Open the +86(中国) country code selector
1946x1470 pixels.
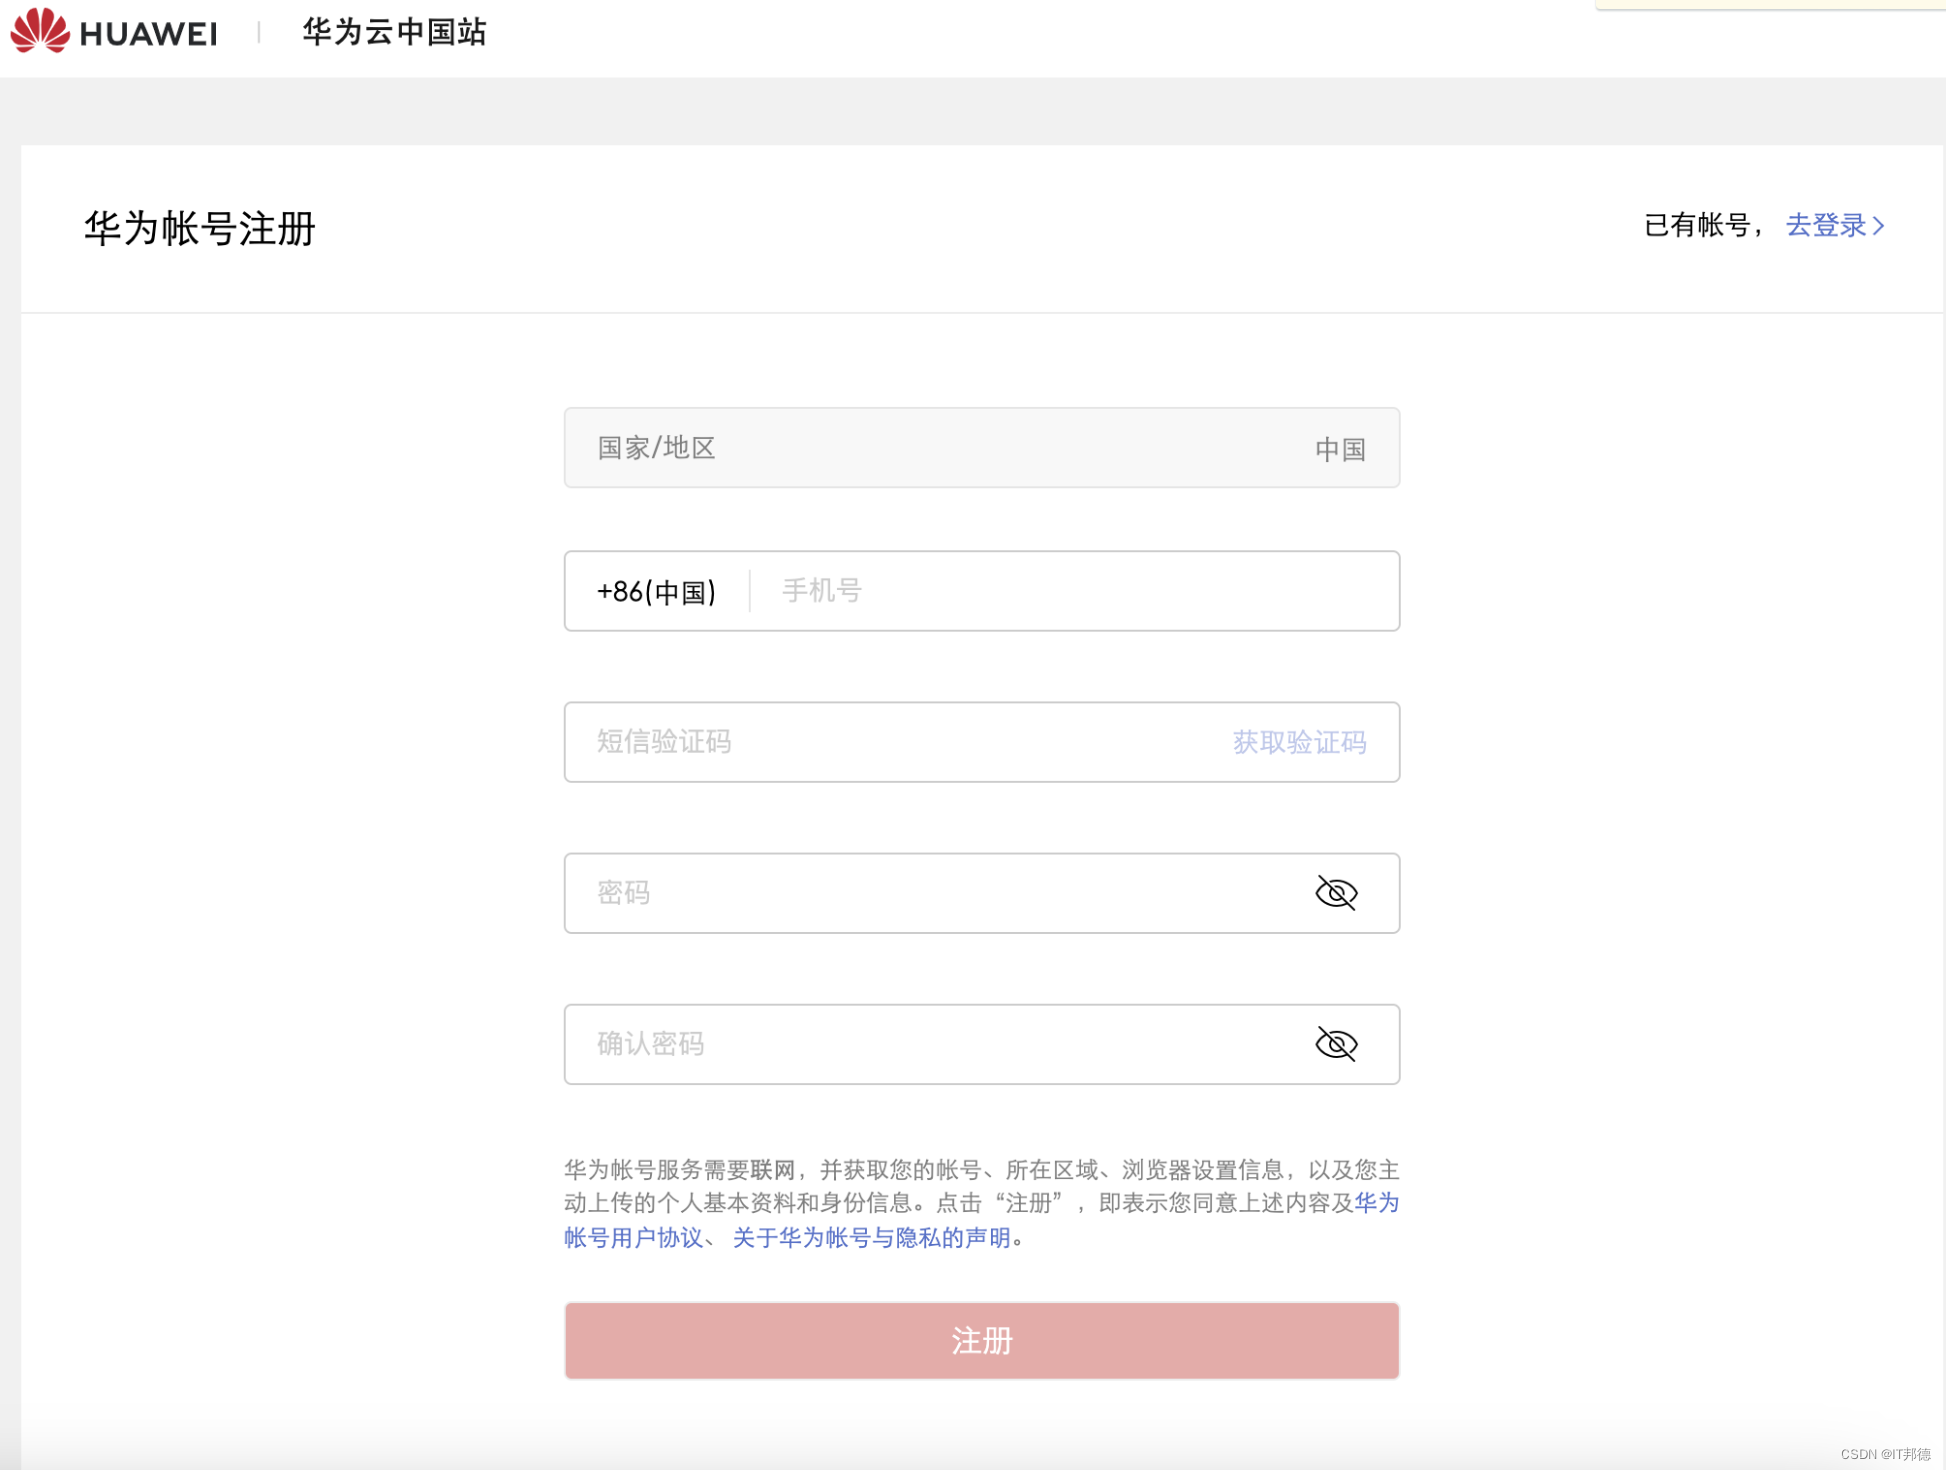656,591
